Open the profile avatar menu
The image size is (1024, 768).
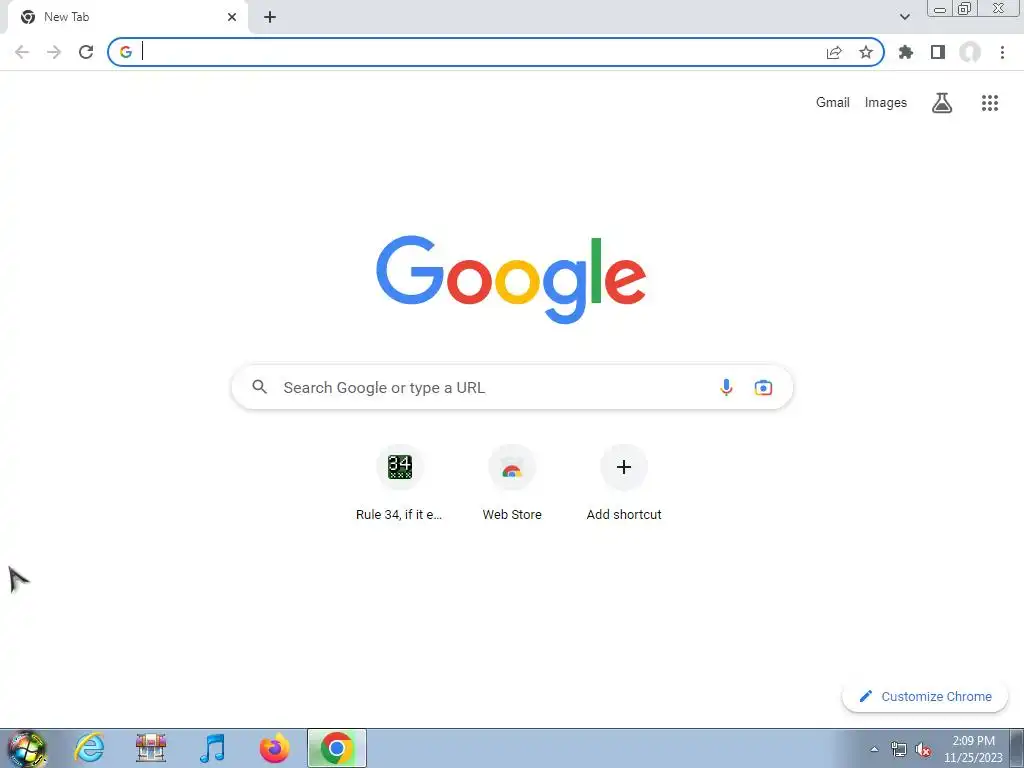pyautogui.click(x=970, y=52)
